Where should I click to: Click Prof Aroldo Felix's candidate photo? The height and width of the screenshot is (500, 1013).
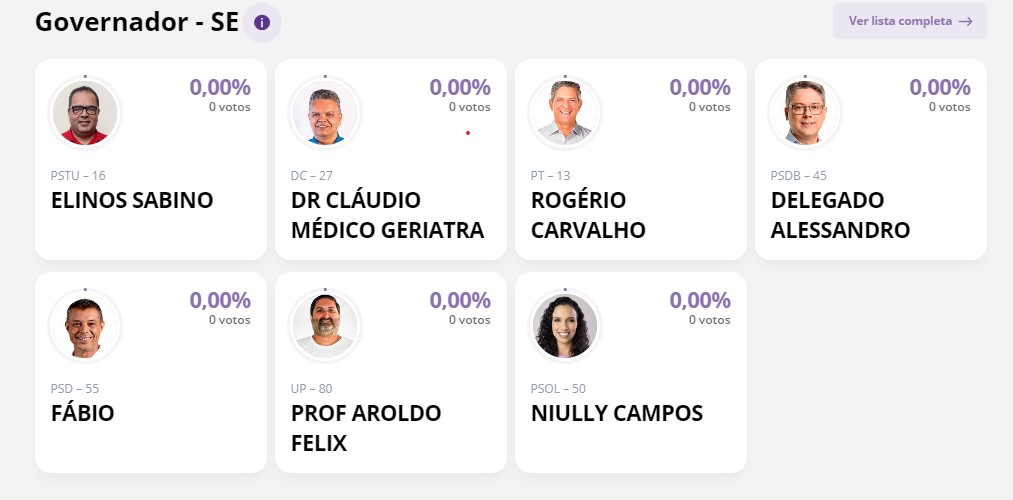point(325,325)
